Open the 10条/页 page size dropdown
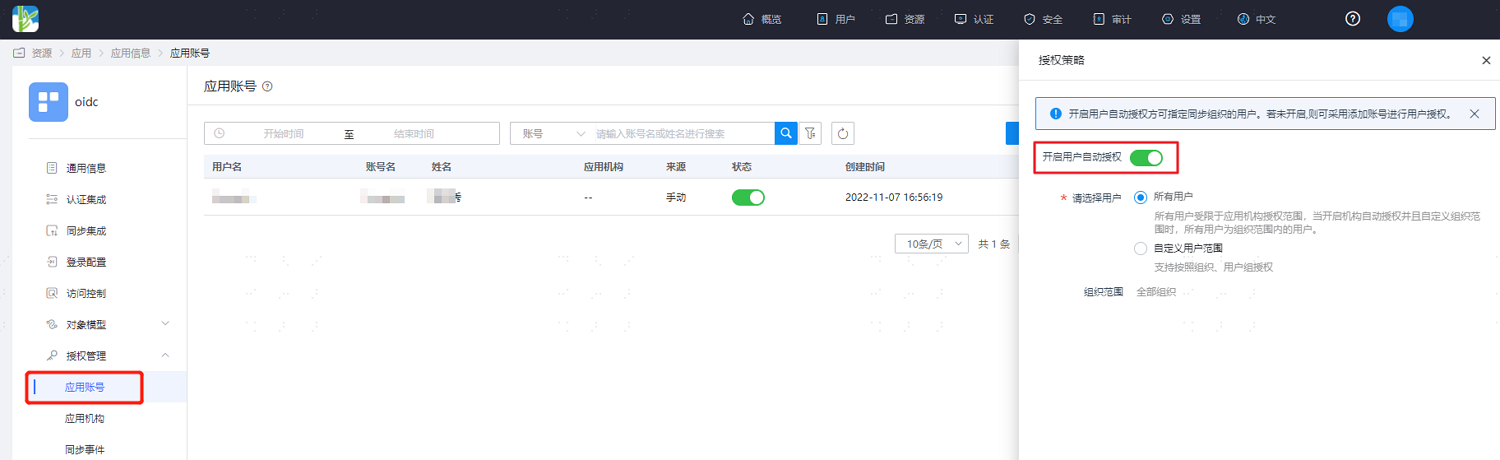The width and height of the screenshot is (1500, 460). [x=932, y=243]
